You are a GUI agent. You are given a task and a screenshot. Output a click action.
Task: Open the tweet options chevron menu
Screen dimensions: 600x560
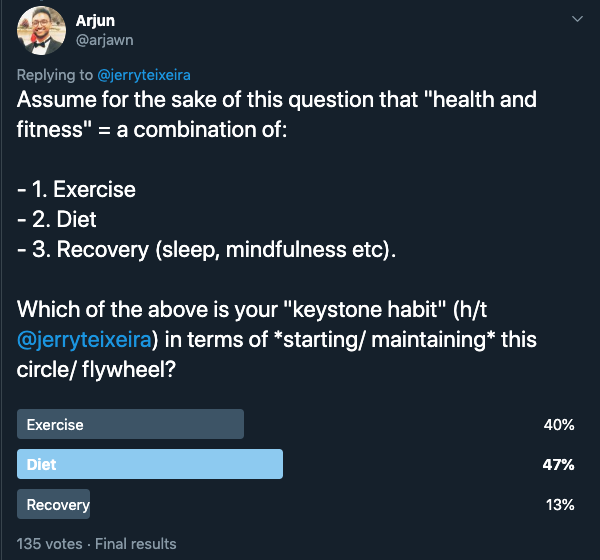[x=576, y=20]
